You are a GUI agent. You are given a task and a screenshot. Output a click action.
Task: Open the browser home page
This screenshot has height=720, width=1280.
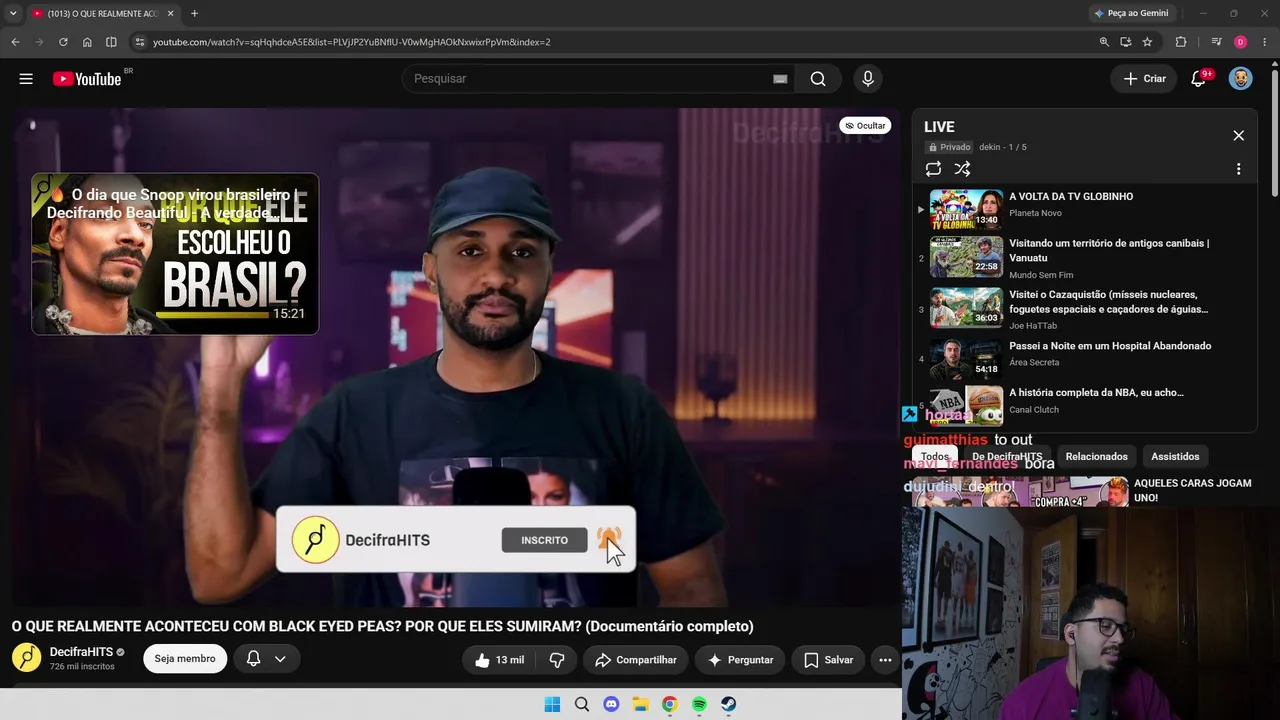[x=87, y=42]
